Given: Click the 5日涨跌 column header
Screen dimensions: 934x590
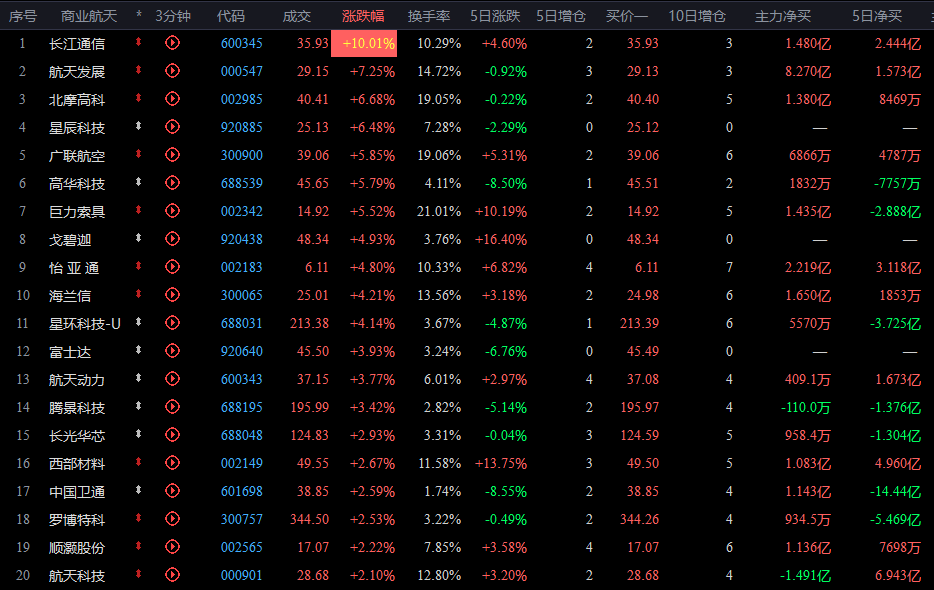Looking at the screenshot, I should coord(499,16).
